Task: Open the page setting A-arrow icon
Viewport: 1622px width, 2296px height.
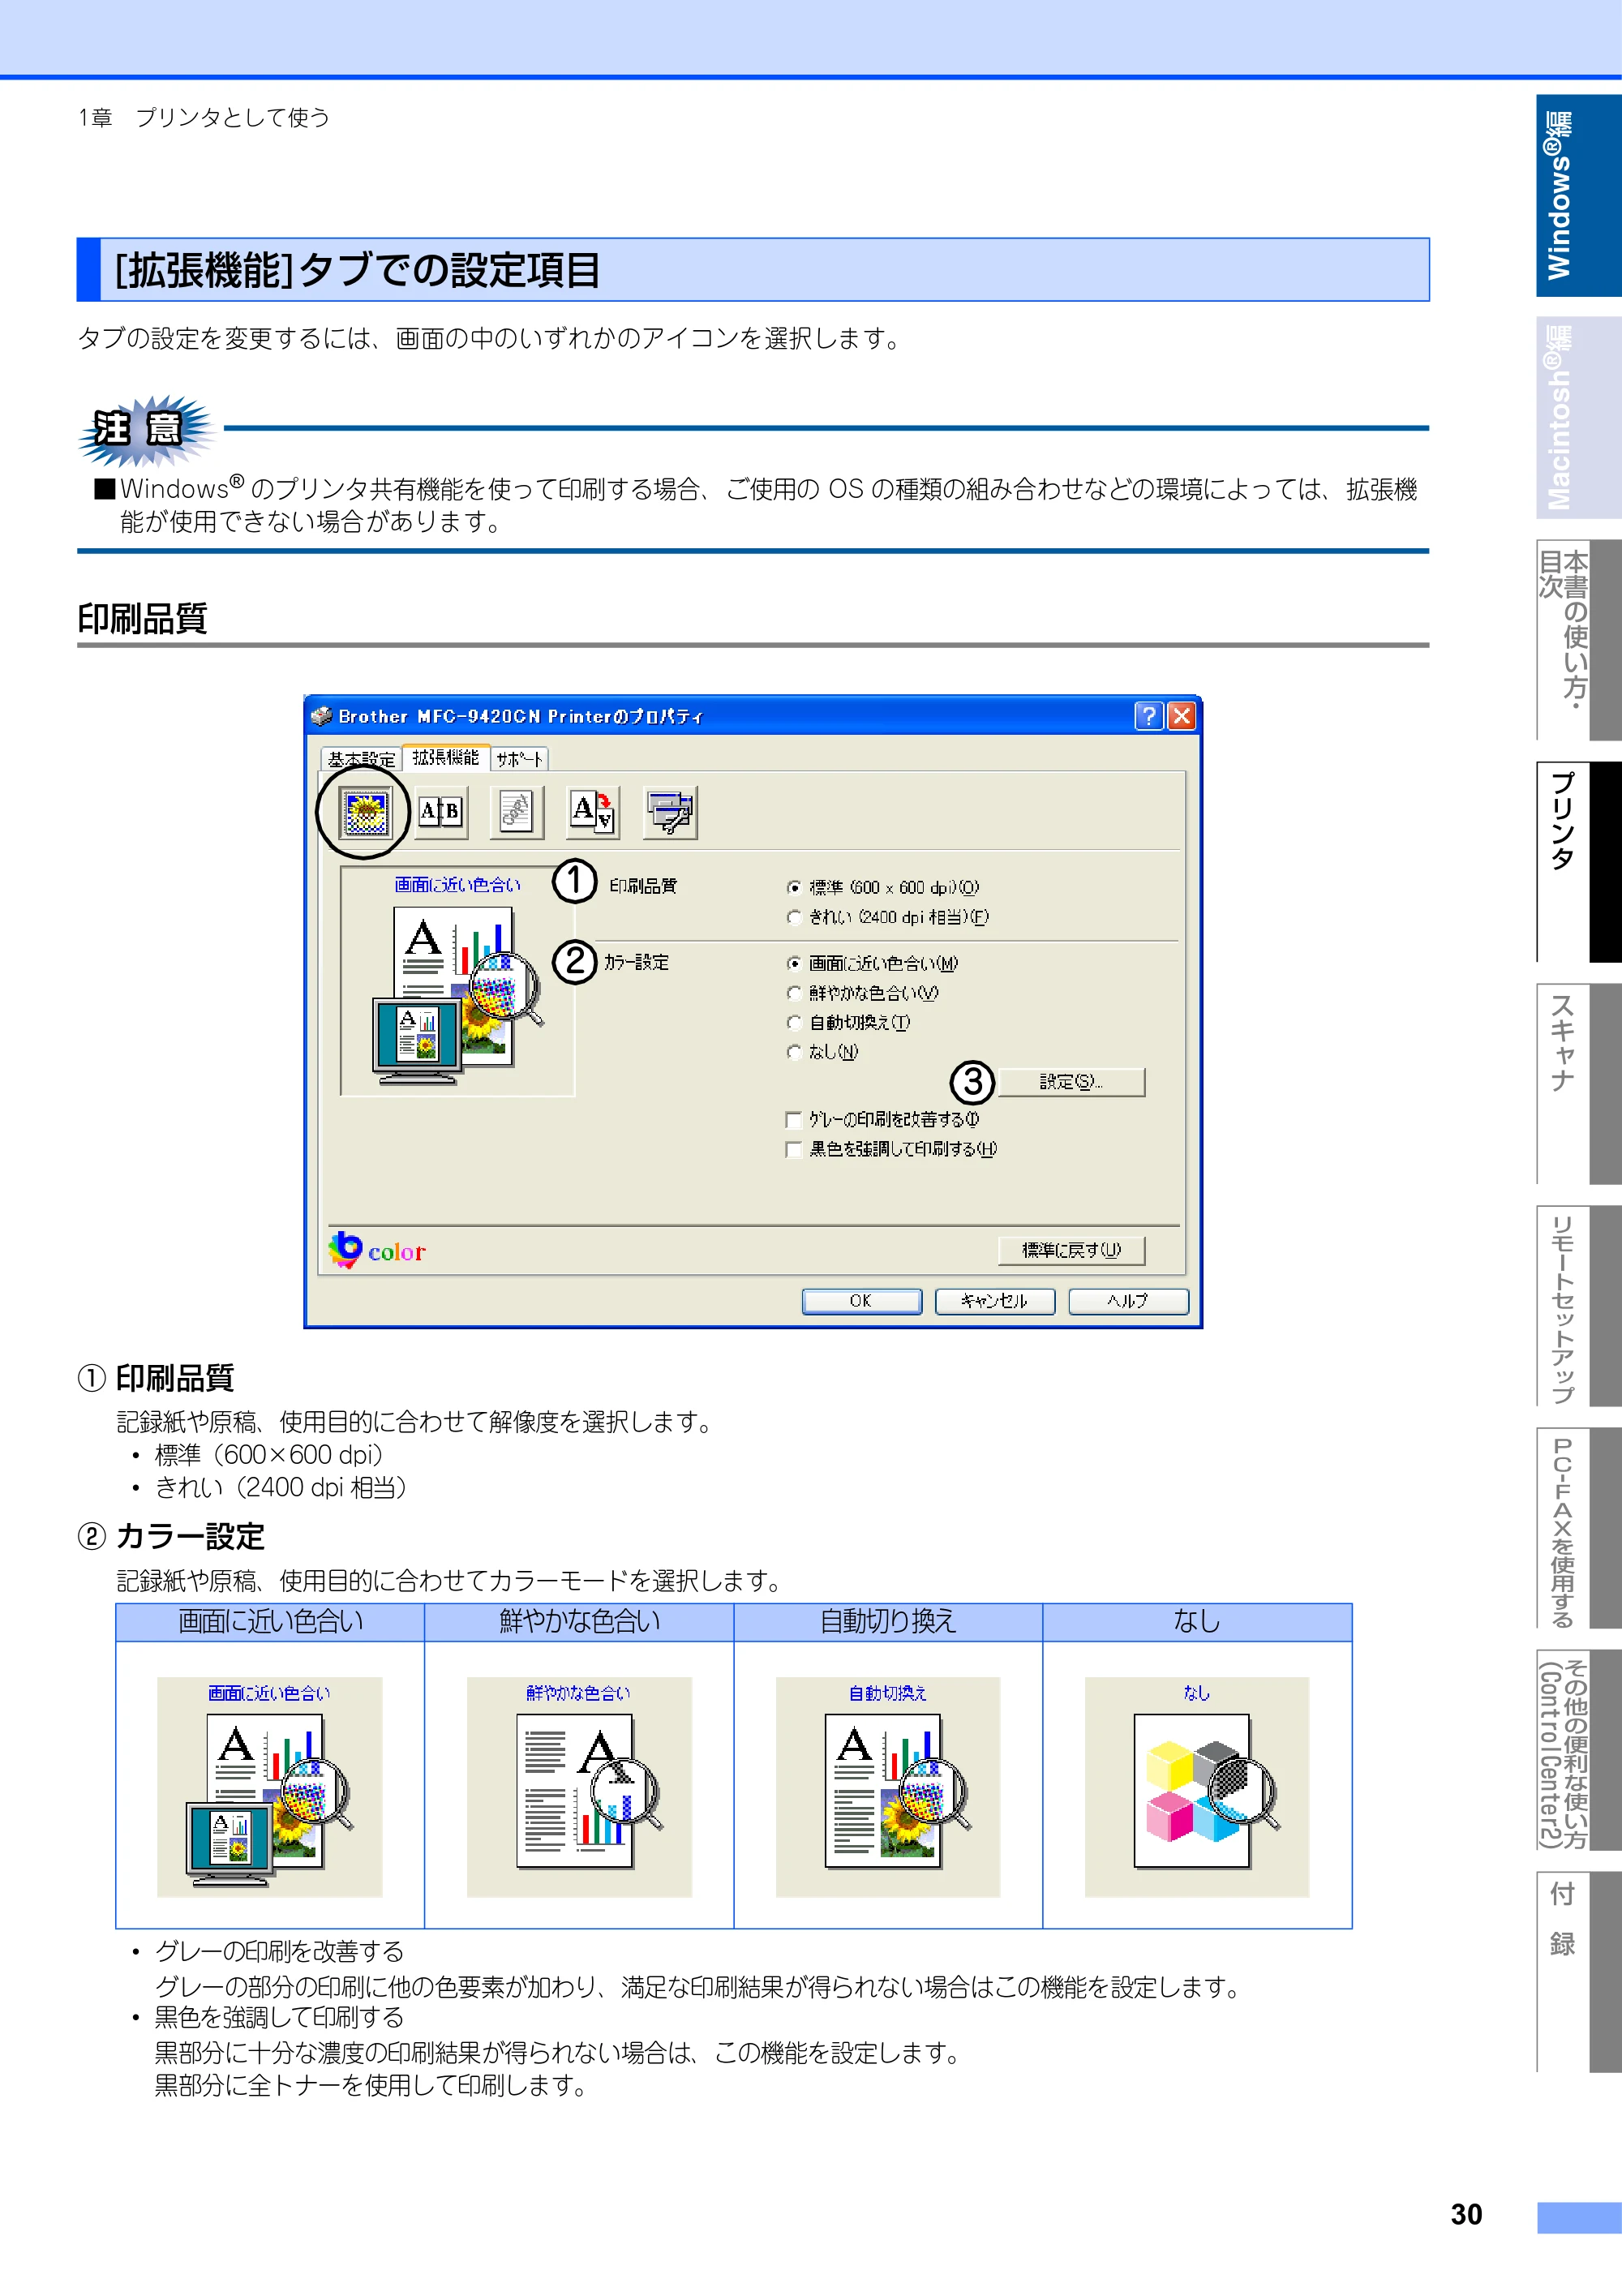Action: [x=592, y=812]
